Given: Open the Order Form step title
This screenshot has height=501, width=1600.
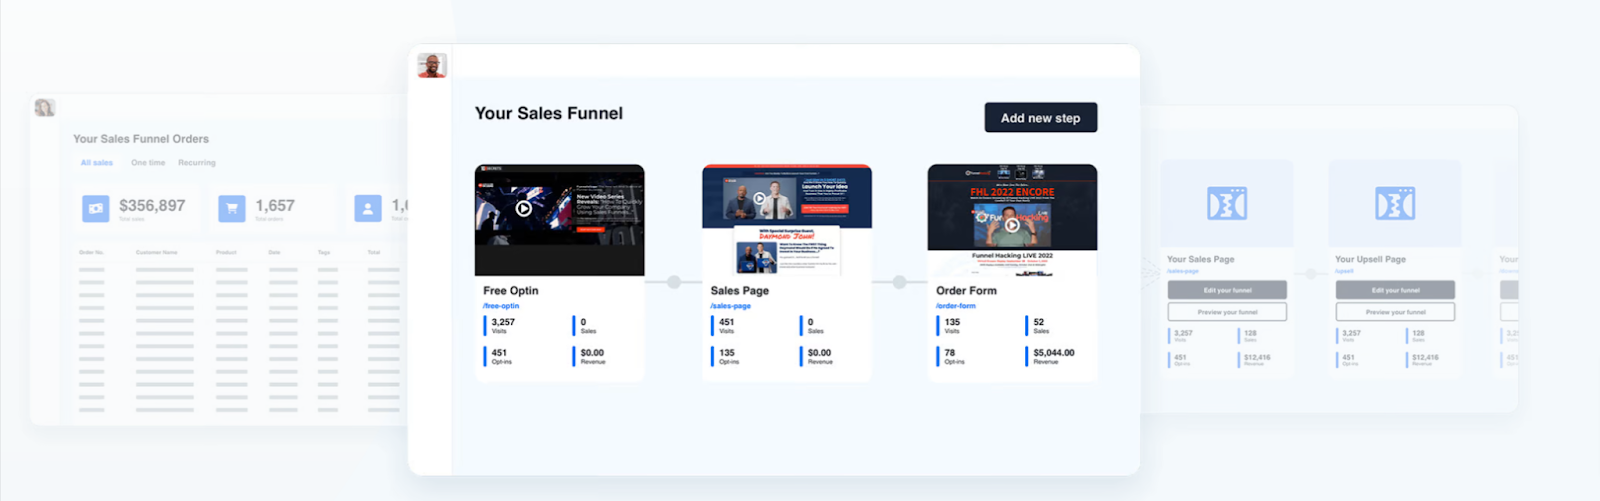Looking at the screenshot, I should pyautogui.click(x=966, y=290).
